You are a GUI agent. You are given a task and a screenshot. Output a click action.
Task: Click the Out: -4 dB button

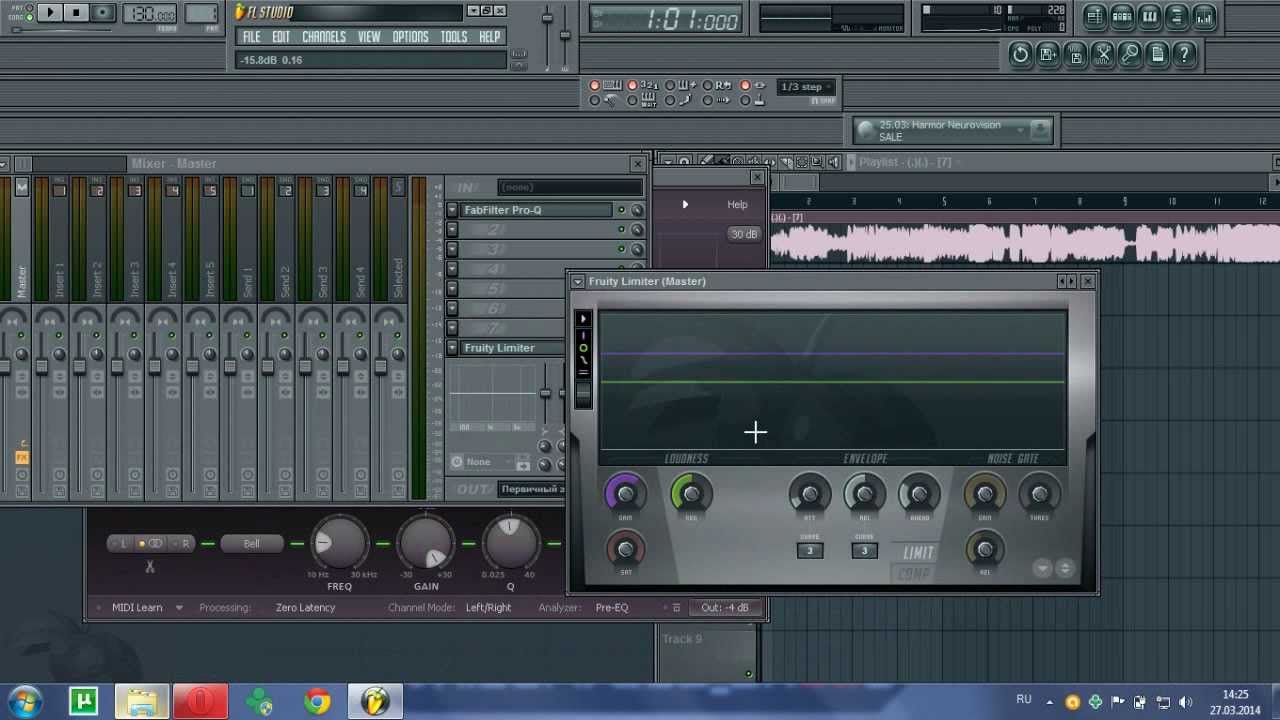(725, 607)
